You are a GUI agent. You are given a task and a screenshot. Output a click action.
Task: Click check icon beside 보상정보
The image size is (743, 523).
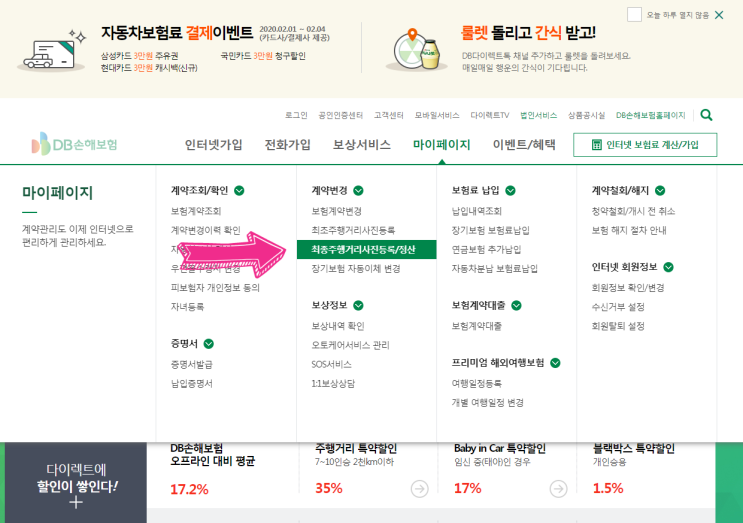(x=358, y=306)
